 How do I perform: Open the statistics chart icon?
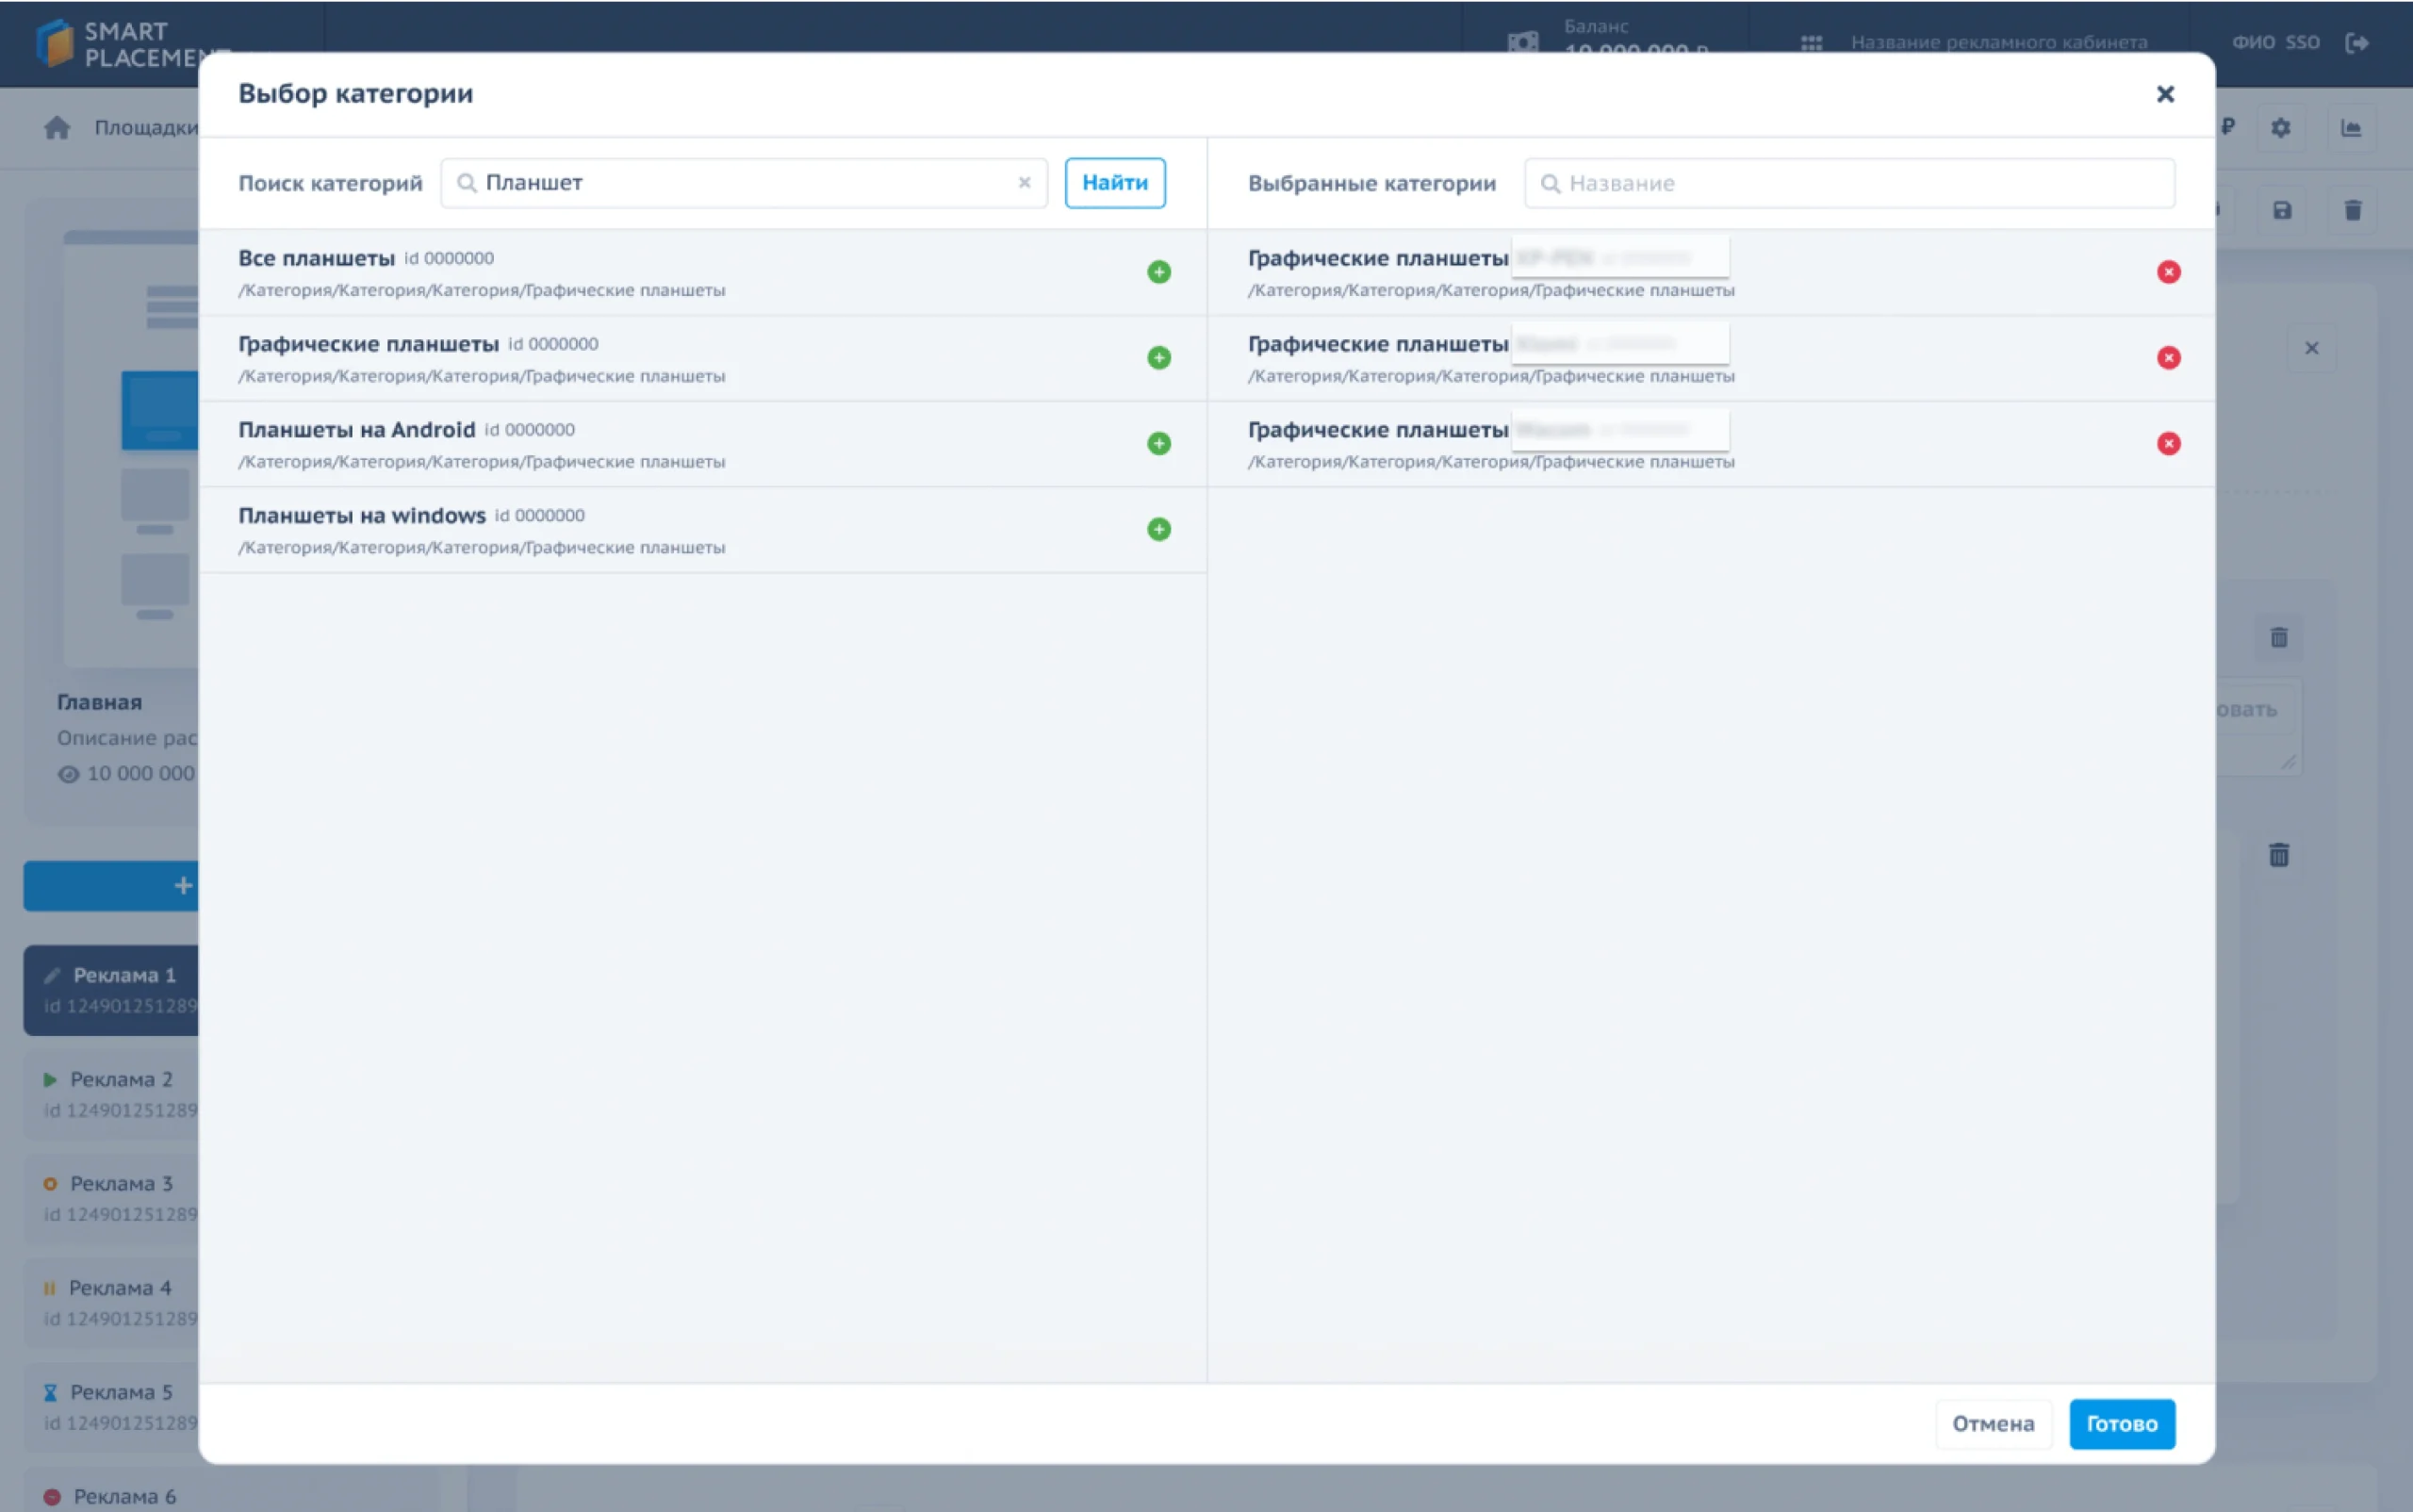2350,128
